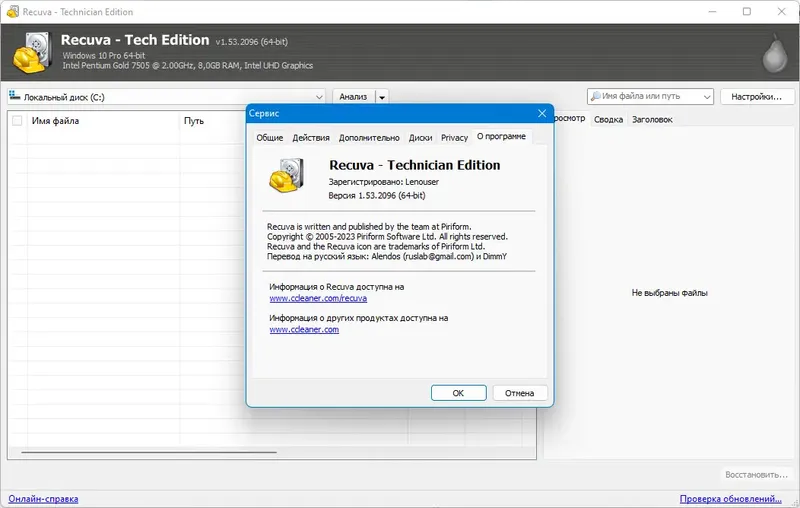Click the magnifier icon in search field
This screenshot has height=508, width=800.
595,96
